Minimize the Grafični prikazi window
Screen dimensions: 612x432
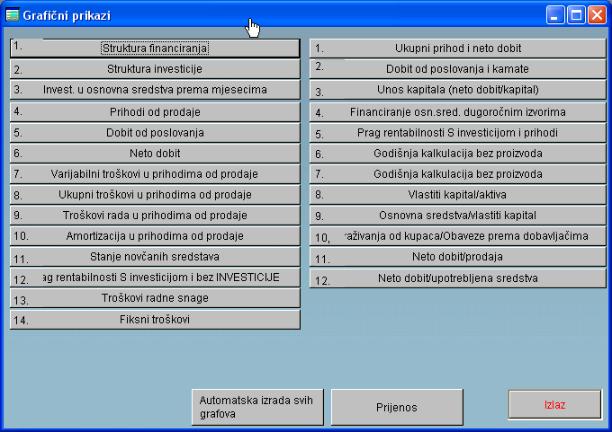[555, 15]
